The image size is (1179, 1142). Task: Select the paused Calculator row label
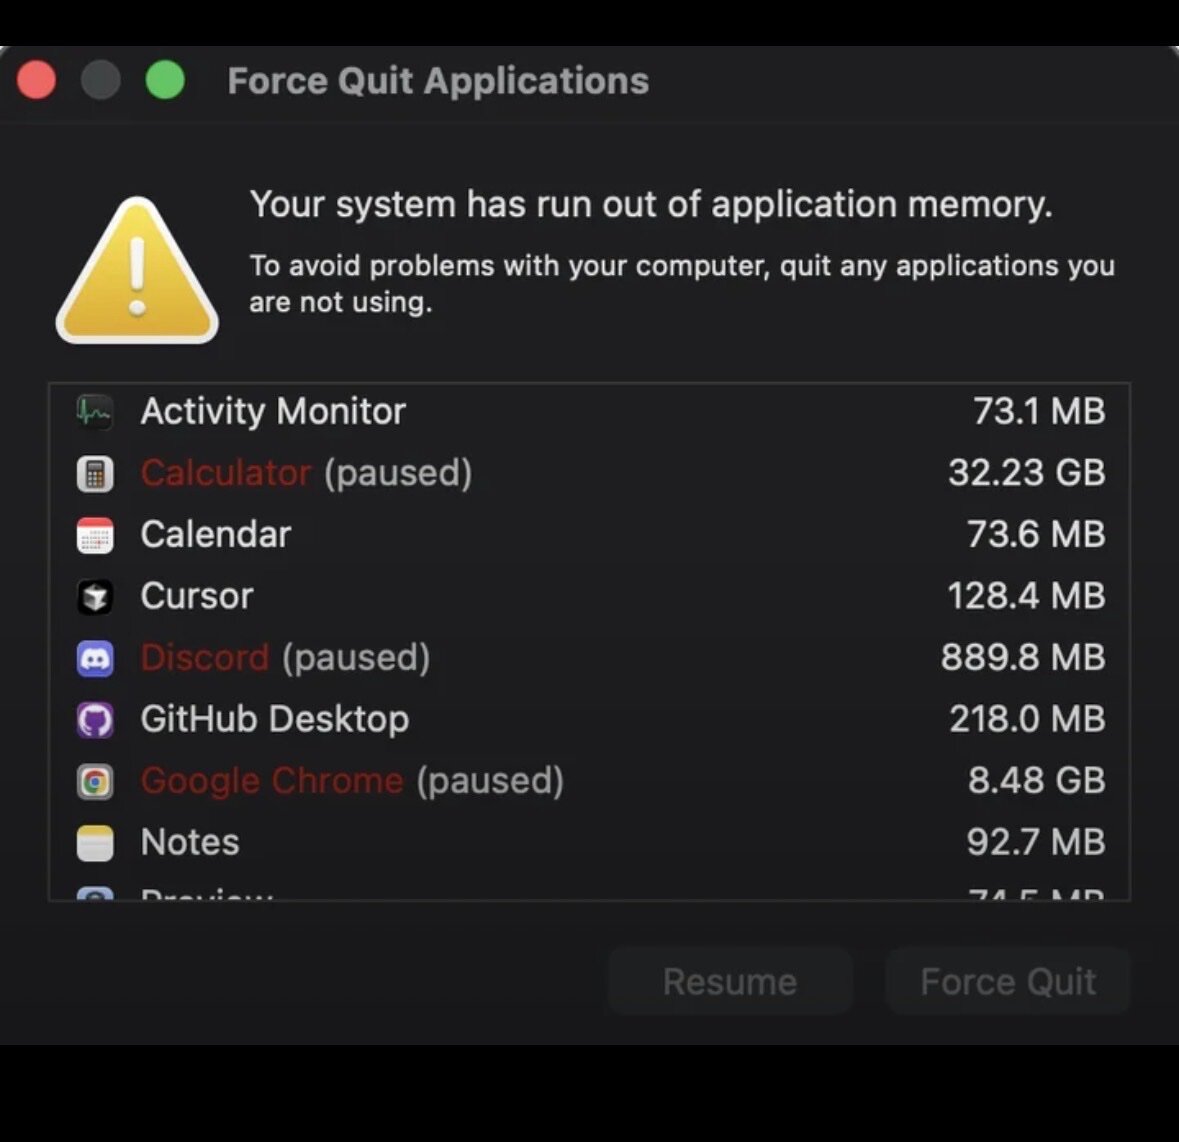pos(305,473)
